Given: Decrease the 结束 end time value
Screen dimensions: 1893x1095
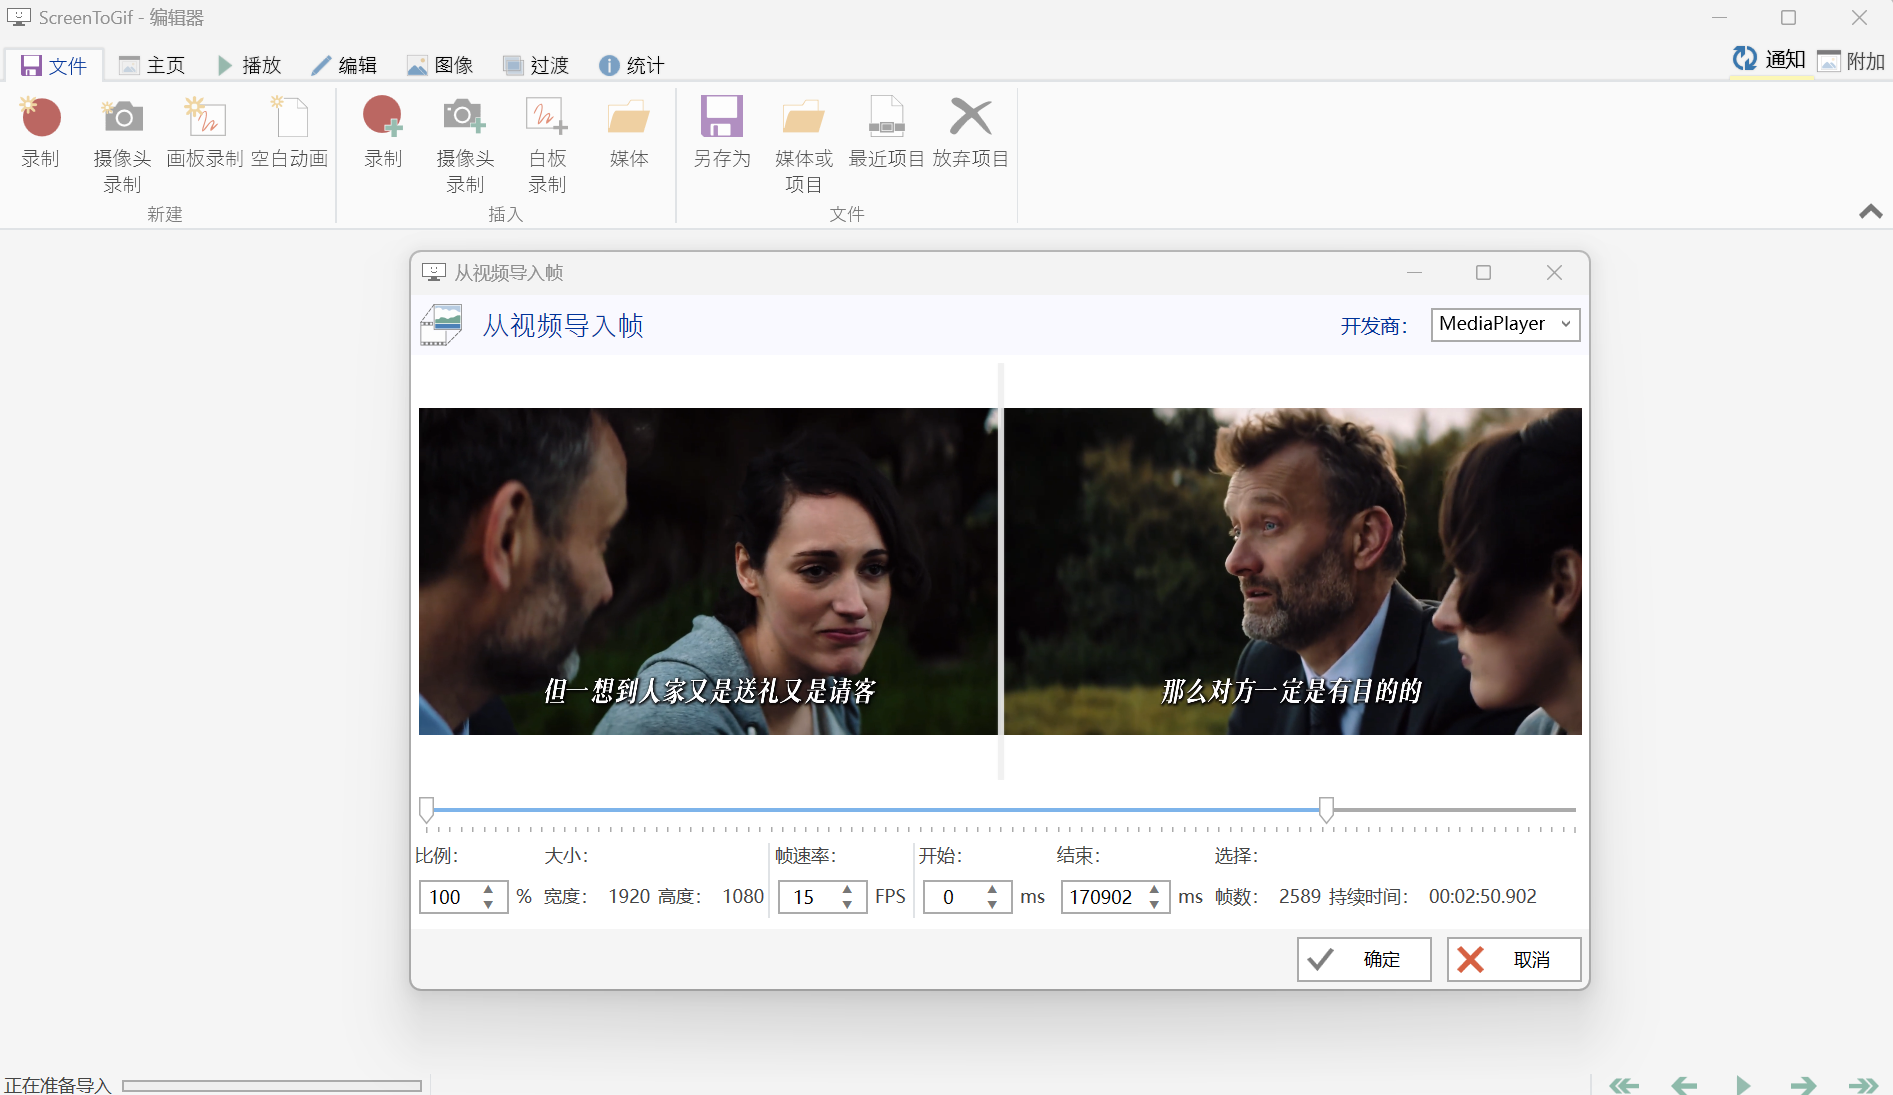Looking at the screenshot, I should coord(1154,905).
